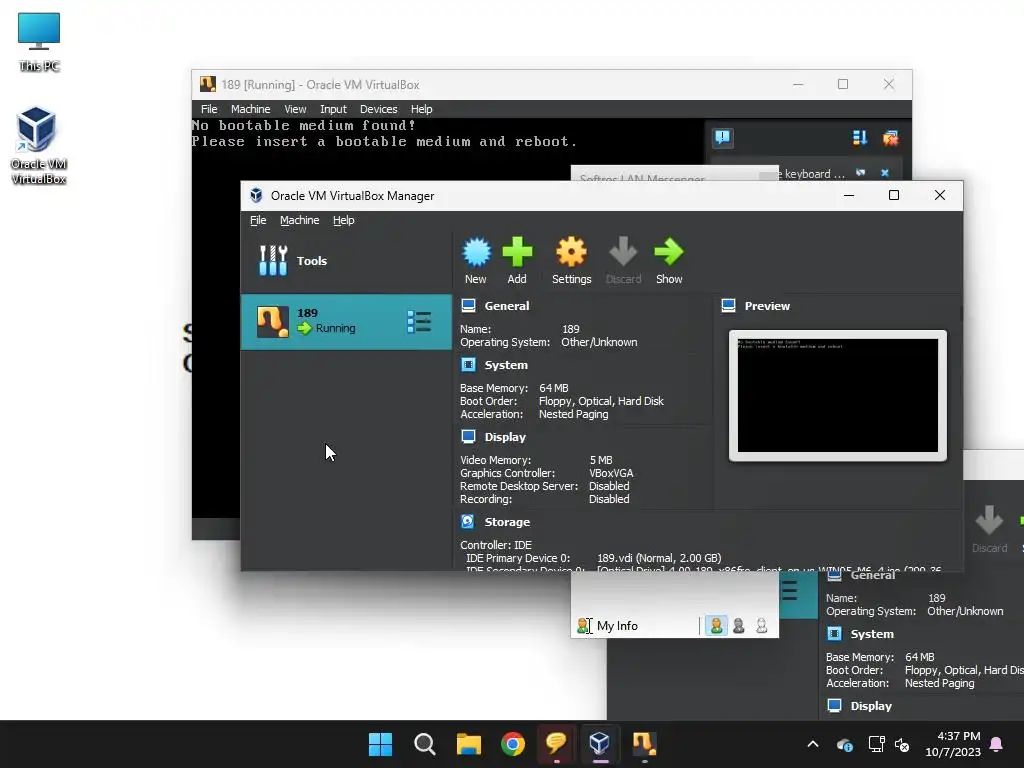
Task: Open Machine menu in 189 Running window
Action: coord(250,109)
